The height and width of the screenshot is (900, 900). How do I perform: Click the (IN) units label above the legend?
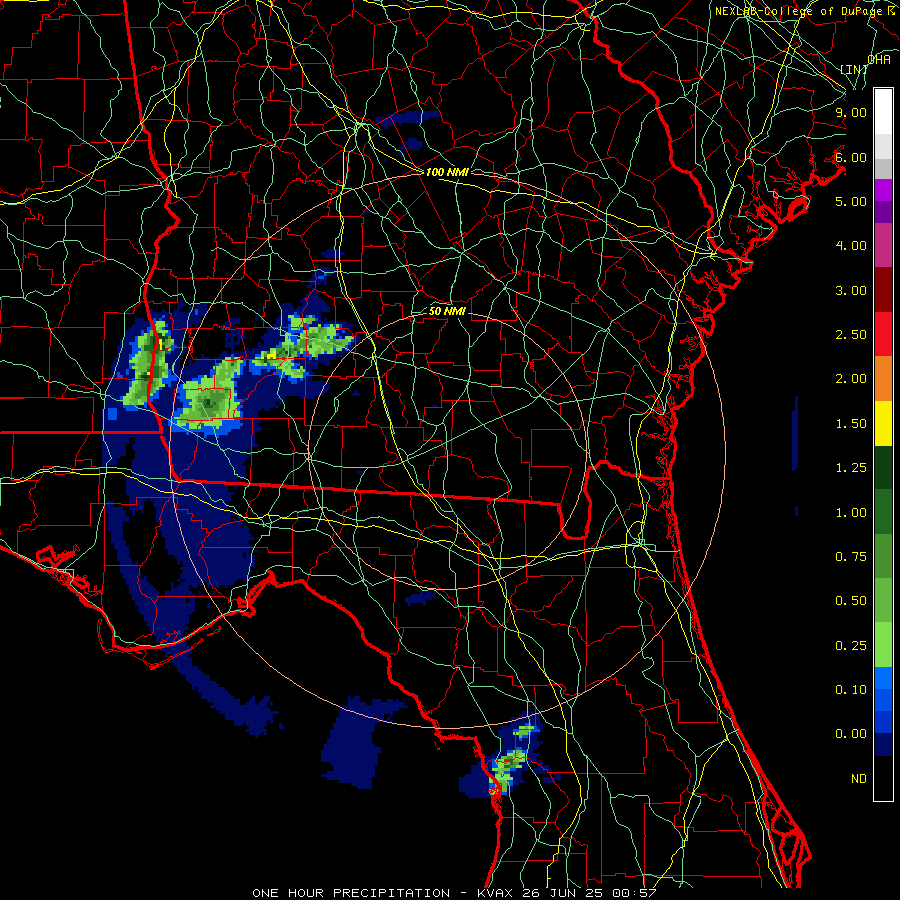click(854, 69)
